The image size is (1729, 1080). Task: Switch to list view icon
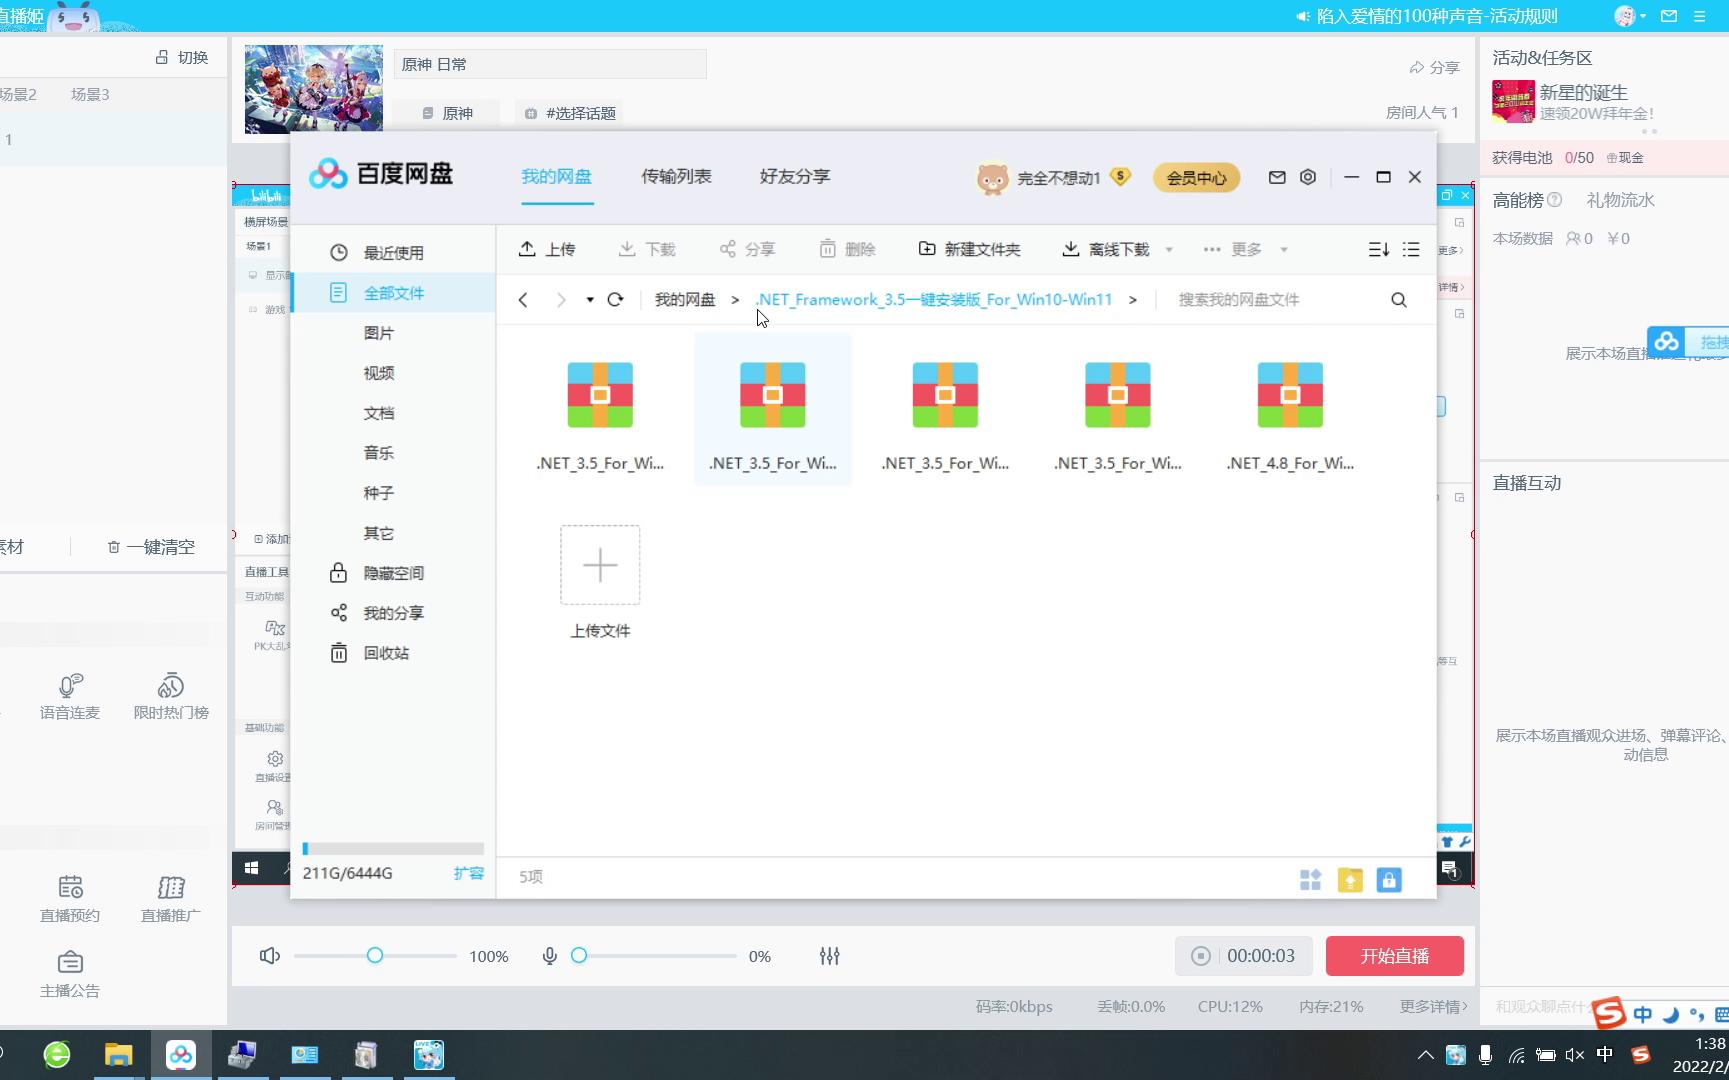pos(1411,249)
